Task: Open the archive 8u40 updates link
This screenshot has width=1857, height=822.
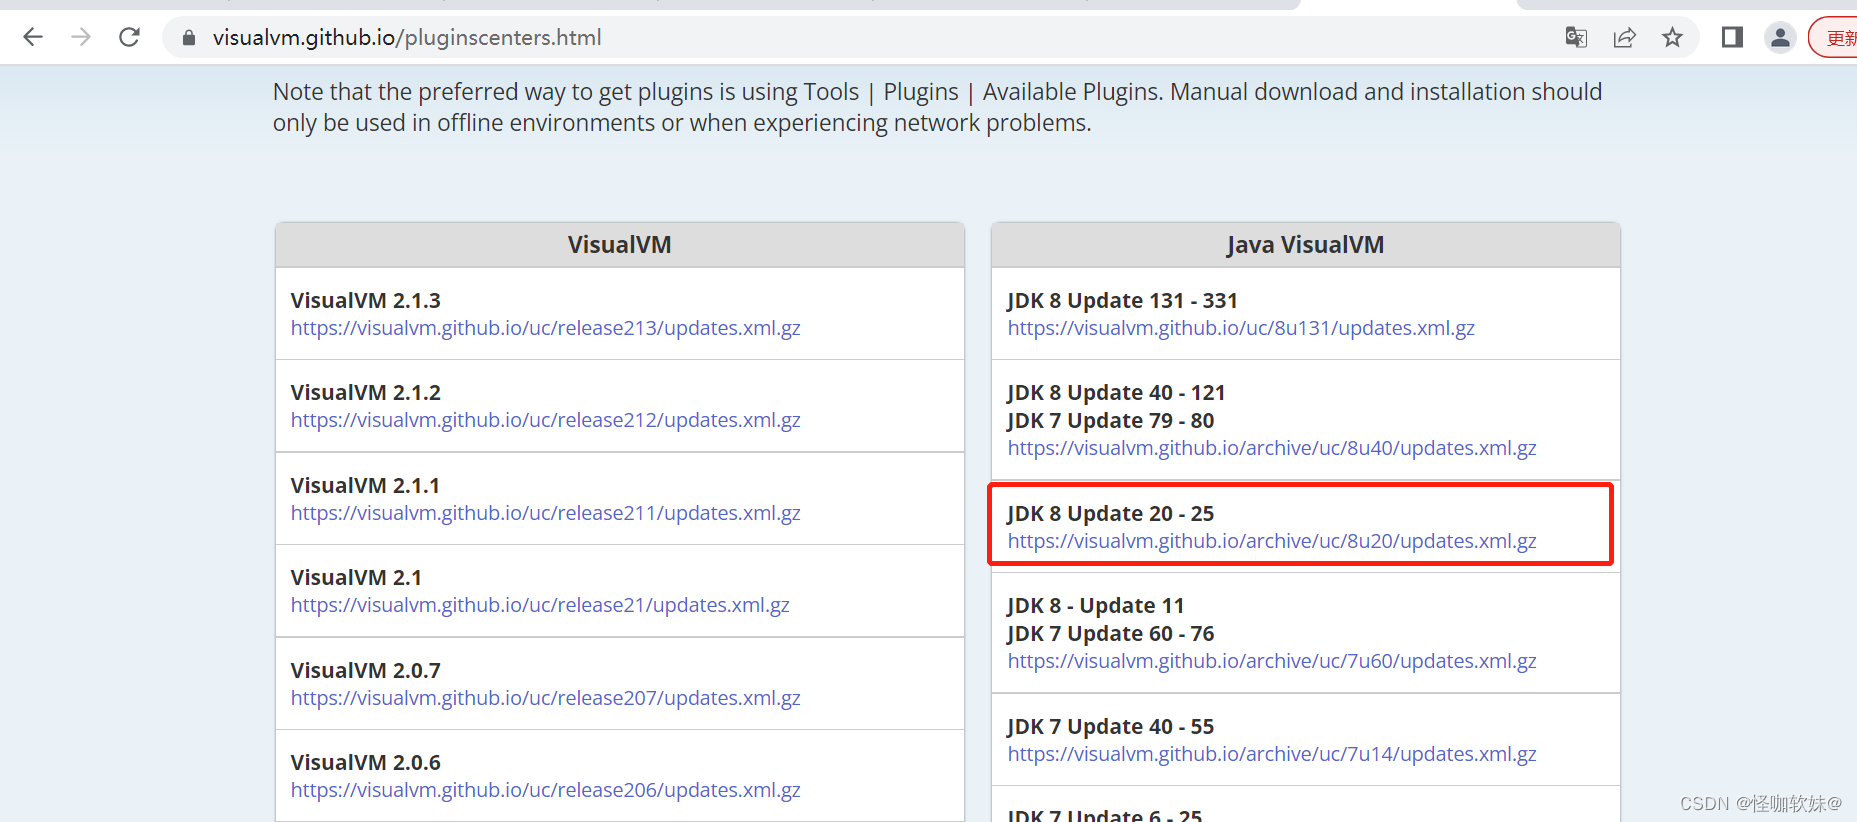Action: click(1272, 448)
